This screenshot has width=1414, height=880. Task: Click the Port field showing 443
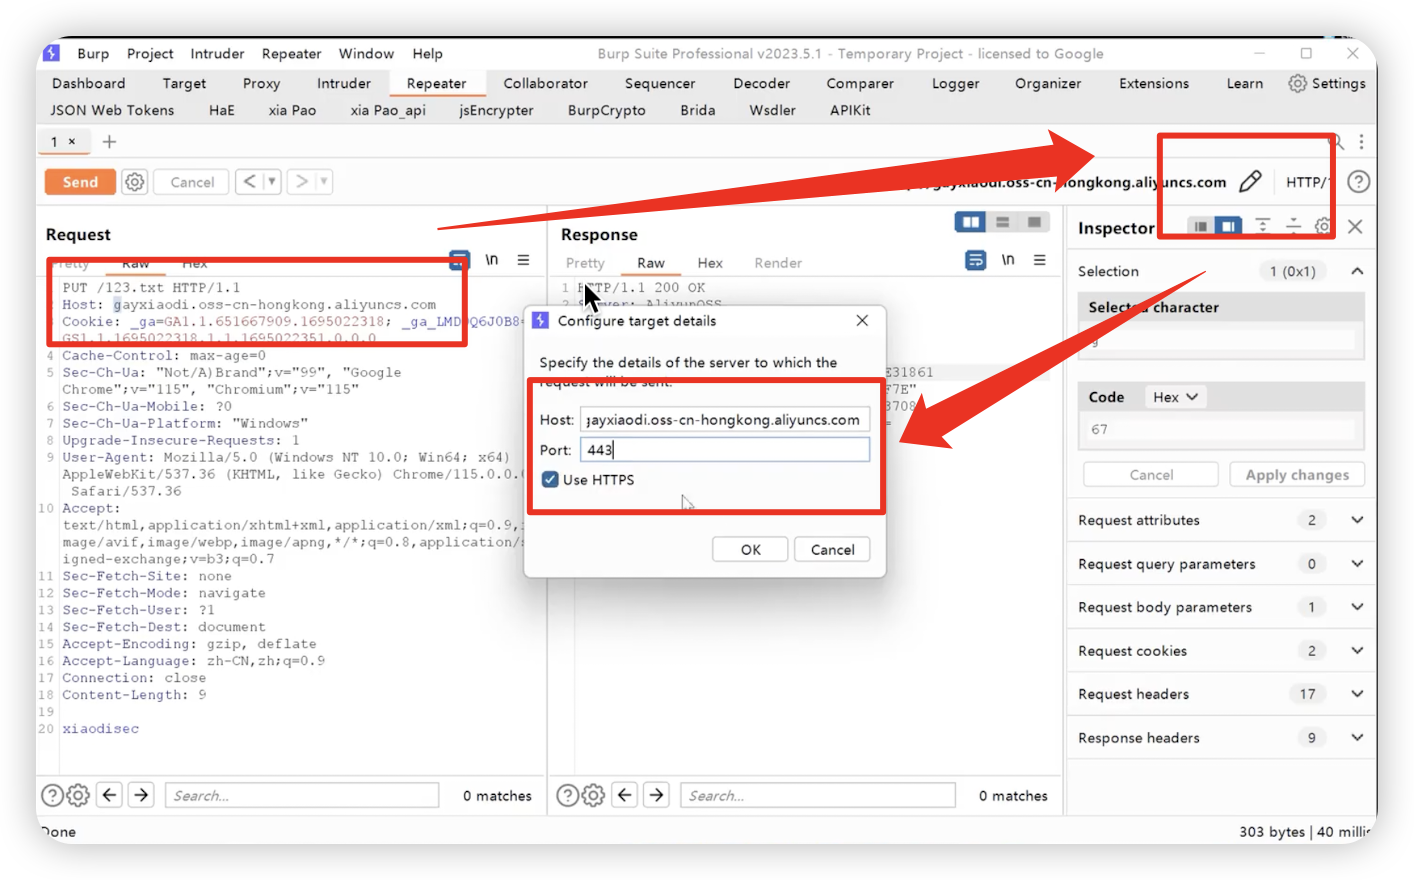(x=725, y=450)
